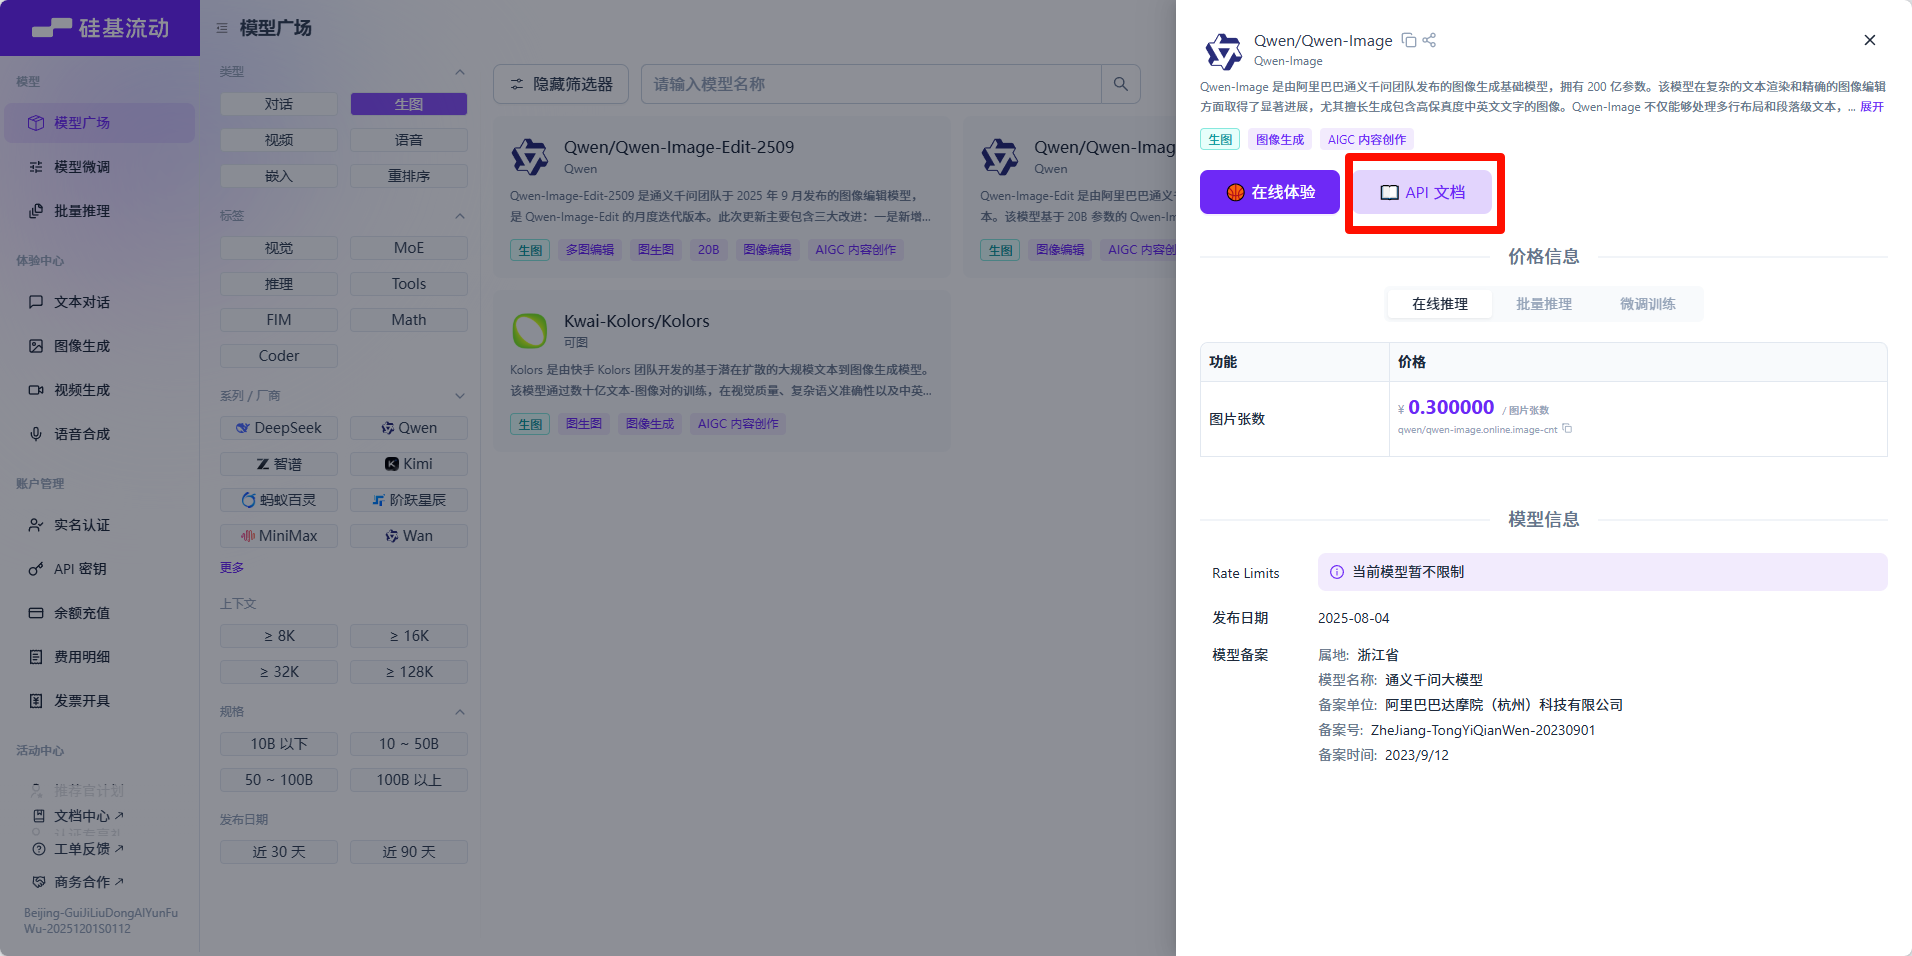
Task: Open 实名认证 account page
Action: point(99,525)
